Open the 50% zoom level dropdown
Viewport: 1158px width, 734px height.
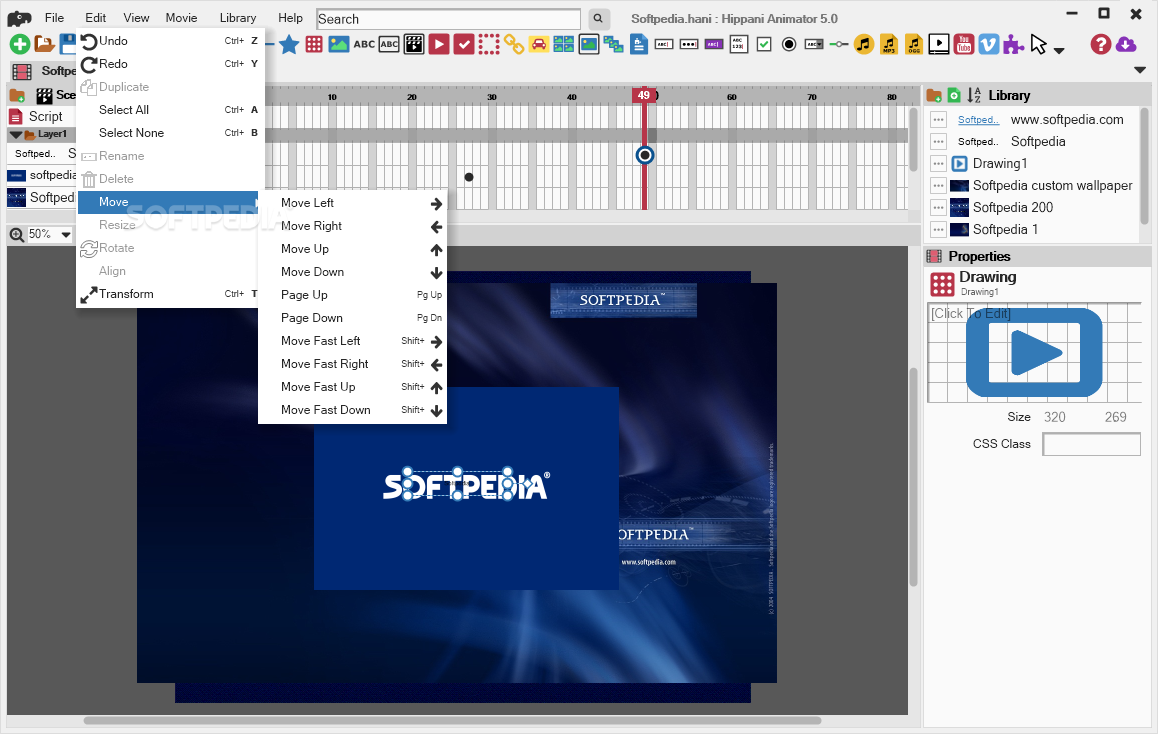click(66, 235)
